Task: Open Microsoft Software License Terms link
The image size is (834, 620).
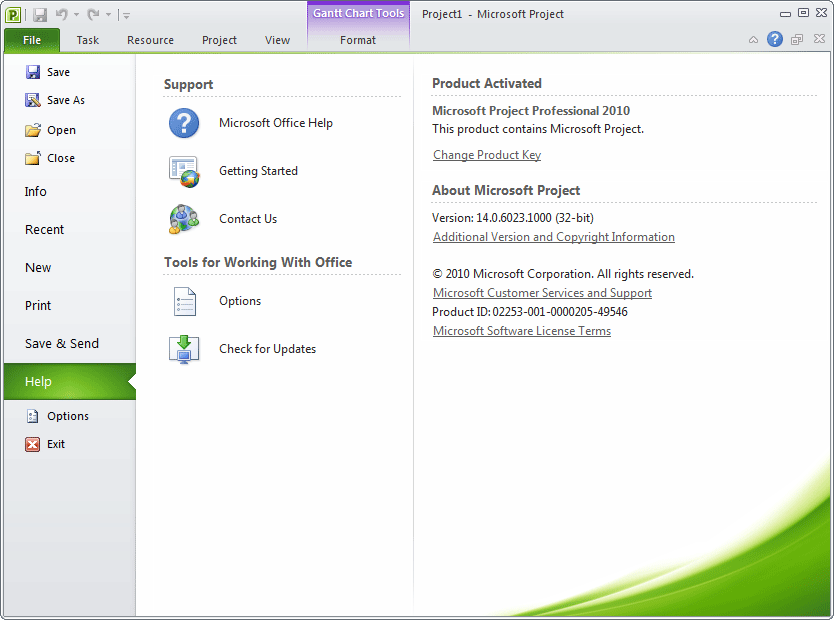Action: [x=522, y=331]
